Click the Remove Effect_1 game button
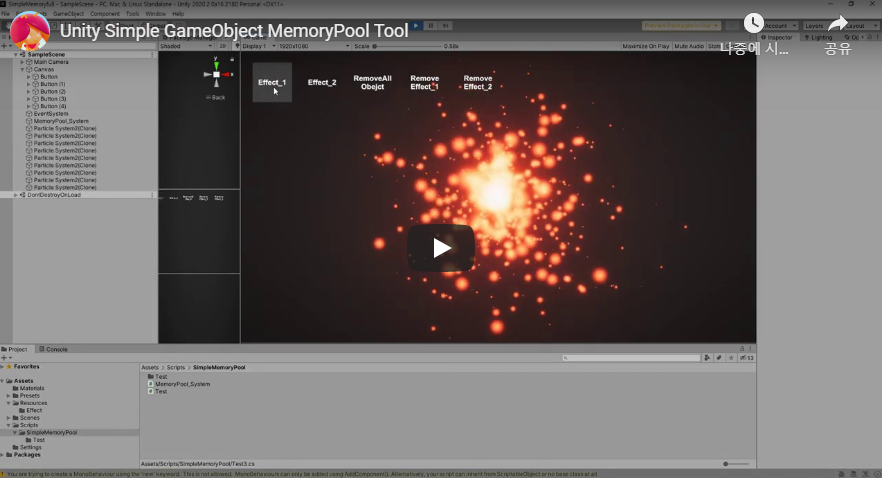The width and height of the screenshot is (882, 478). click(425, 82)
